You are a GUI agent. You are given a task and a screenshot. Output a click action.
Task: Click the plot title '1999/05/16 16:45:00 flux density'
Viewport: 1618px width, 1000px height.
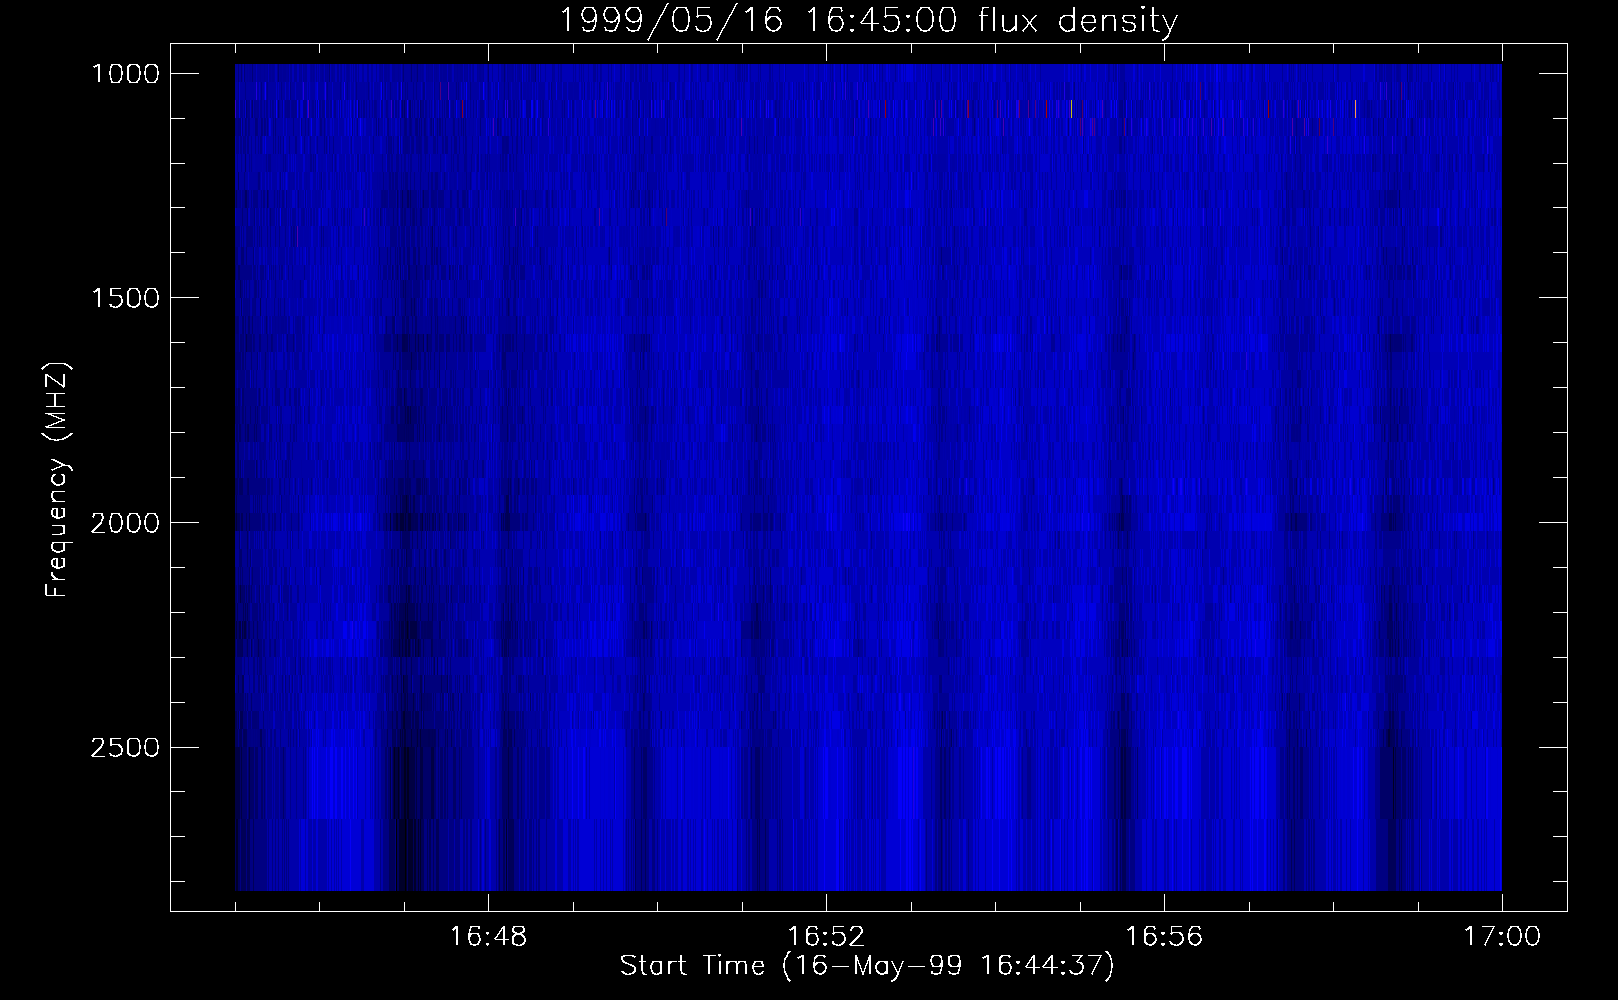[x=868, y=20]
